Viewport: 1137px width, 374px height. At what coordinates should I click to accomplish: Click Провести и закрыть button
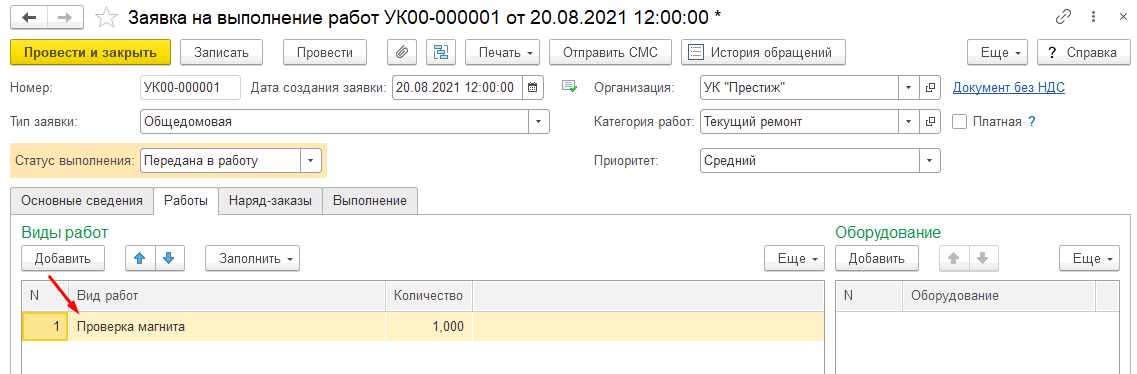pyautogui.click(x=91, y=52)
